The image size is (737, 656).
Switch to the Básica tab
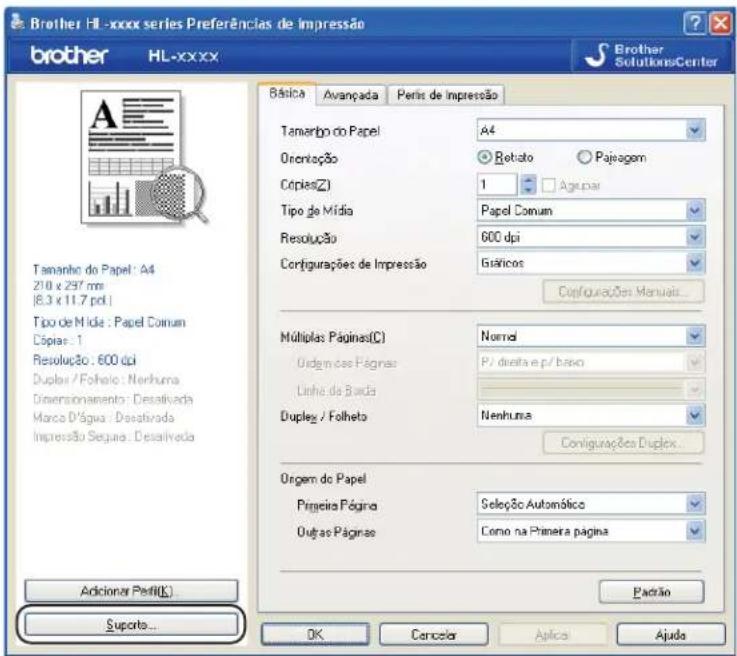(x=287, y=94)
